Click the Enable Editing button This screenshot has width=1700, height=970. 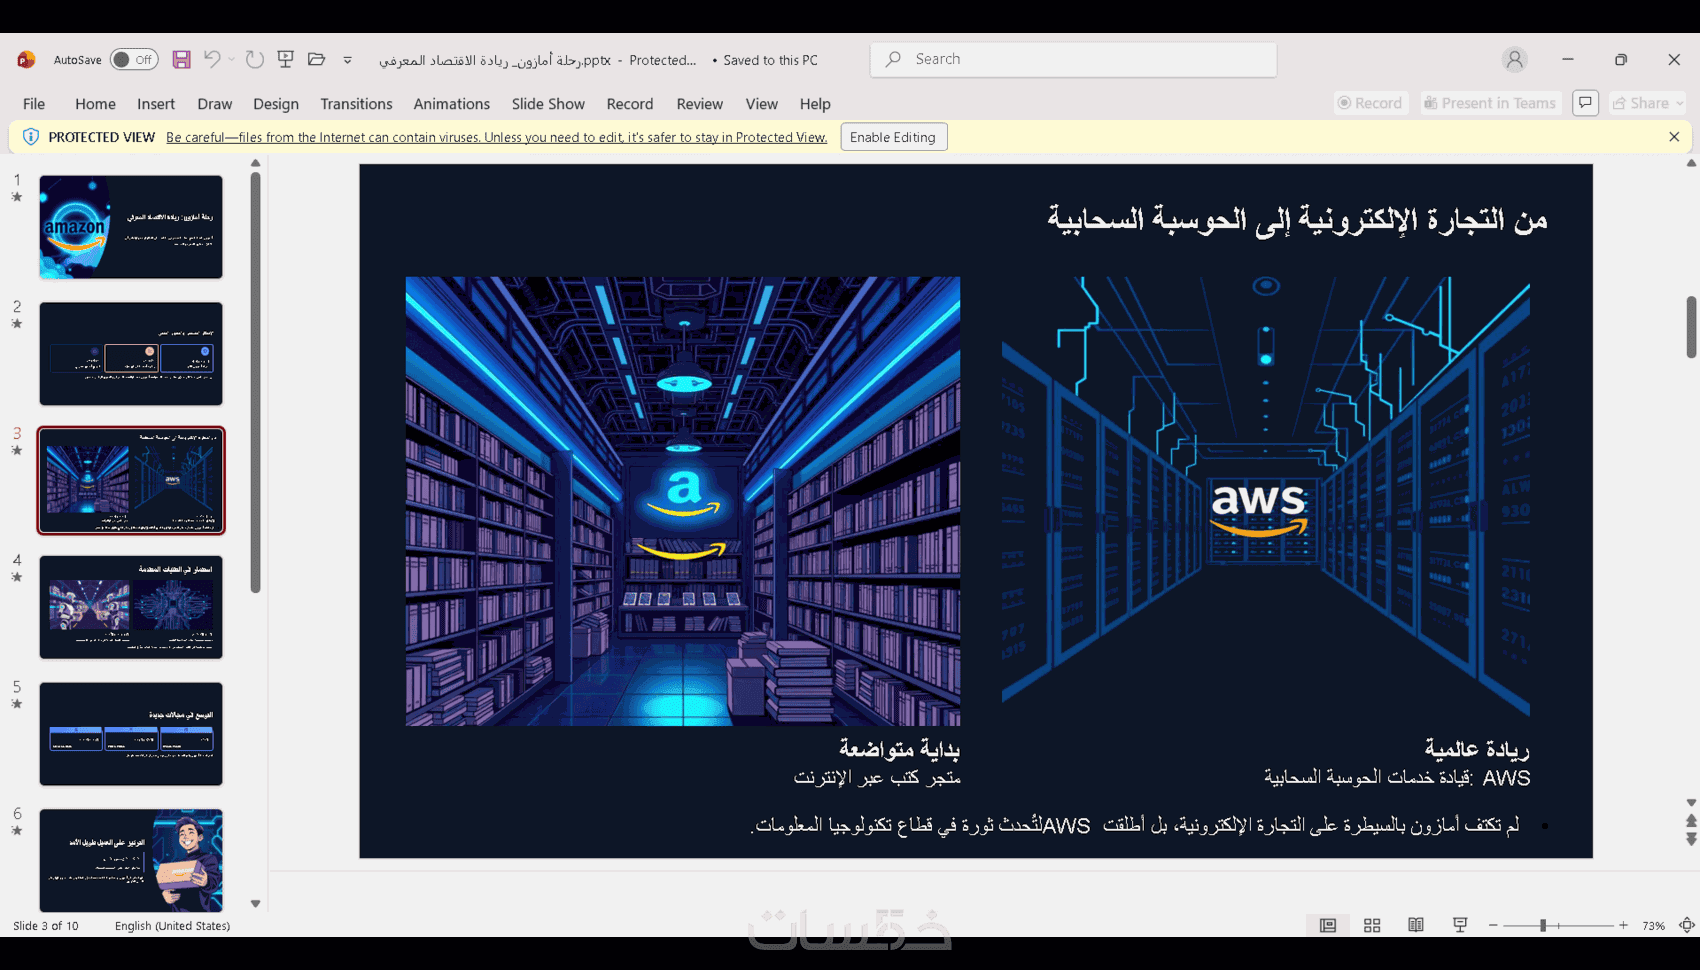pos(893,137)
